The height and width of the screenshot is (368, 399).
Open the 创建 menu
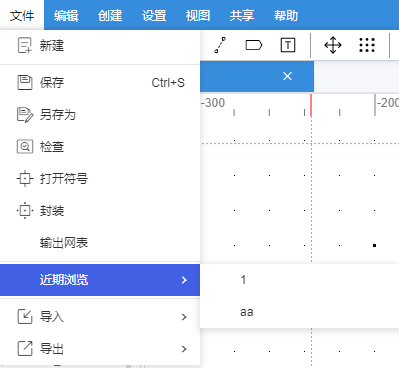(x=110, y=15)
